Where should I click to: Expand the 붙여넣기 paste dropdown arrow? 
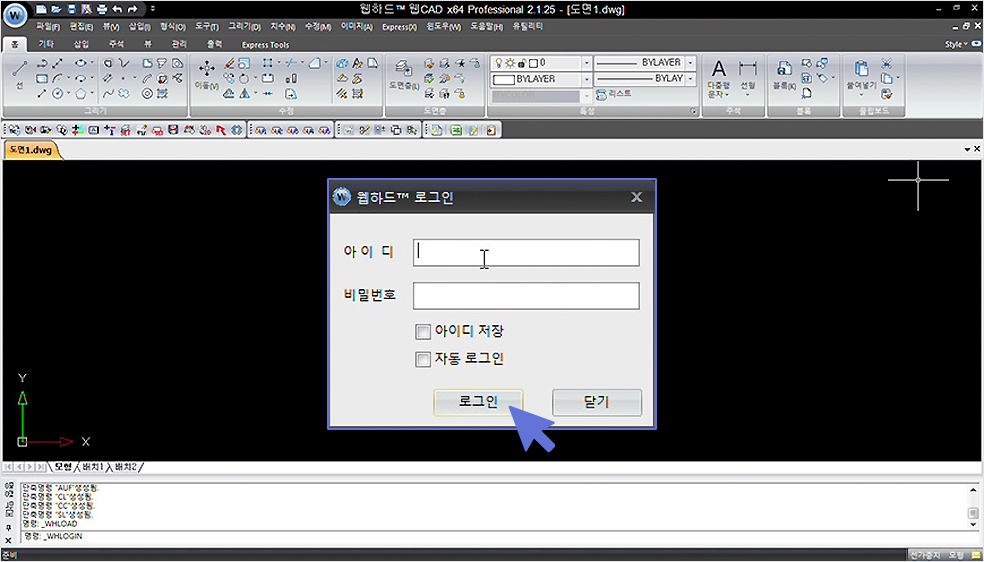pos(862,95)
